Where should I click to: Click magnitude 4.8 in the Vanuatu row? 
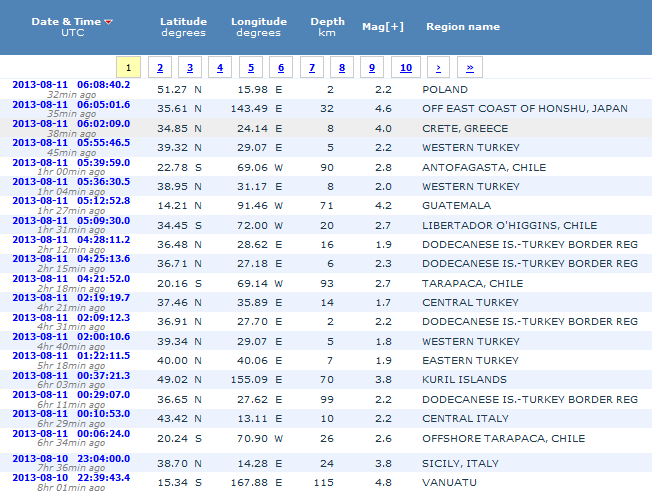[x=383, y=483]
